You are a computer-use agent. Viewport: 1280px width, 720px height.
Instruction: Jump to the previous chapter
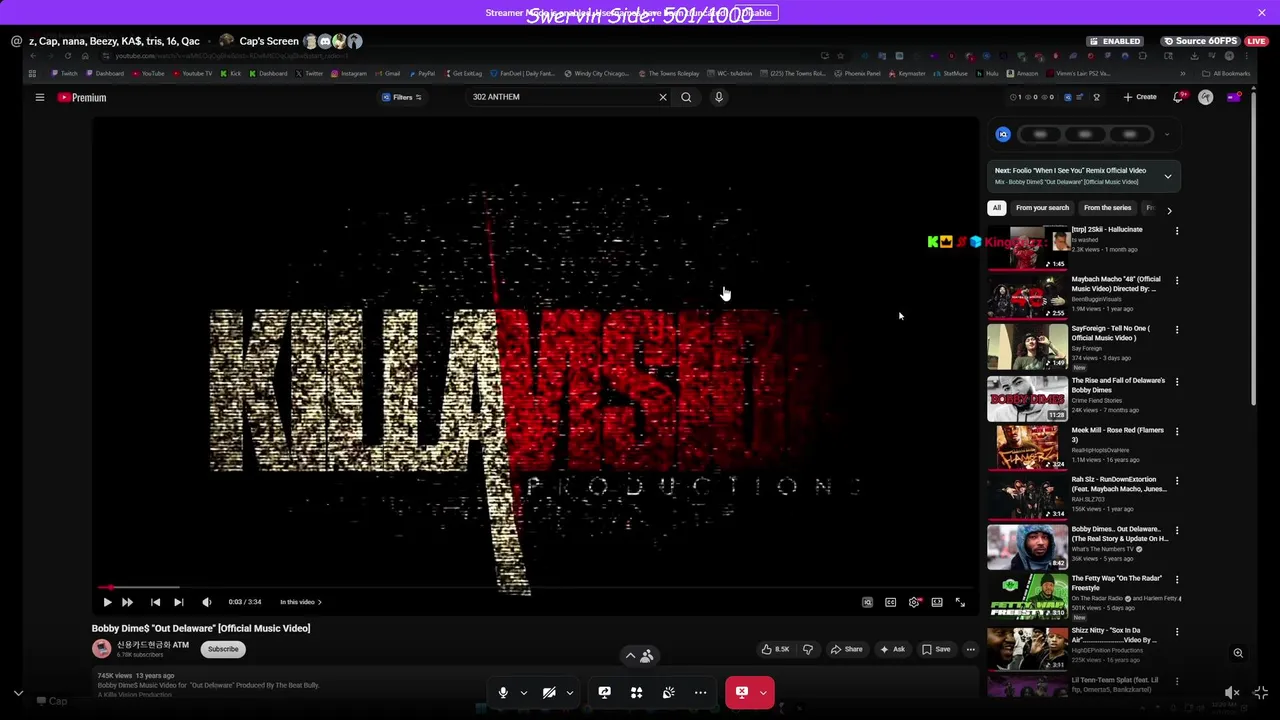pyautogui.click(x=155, y=602)
